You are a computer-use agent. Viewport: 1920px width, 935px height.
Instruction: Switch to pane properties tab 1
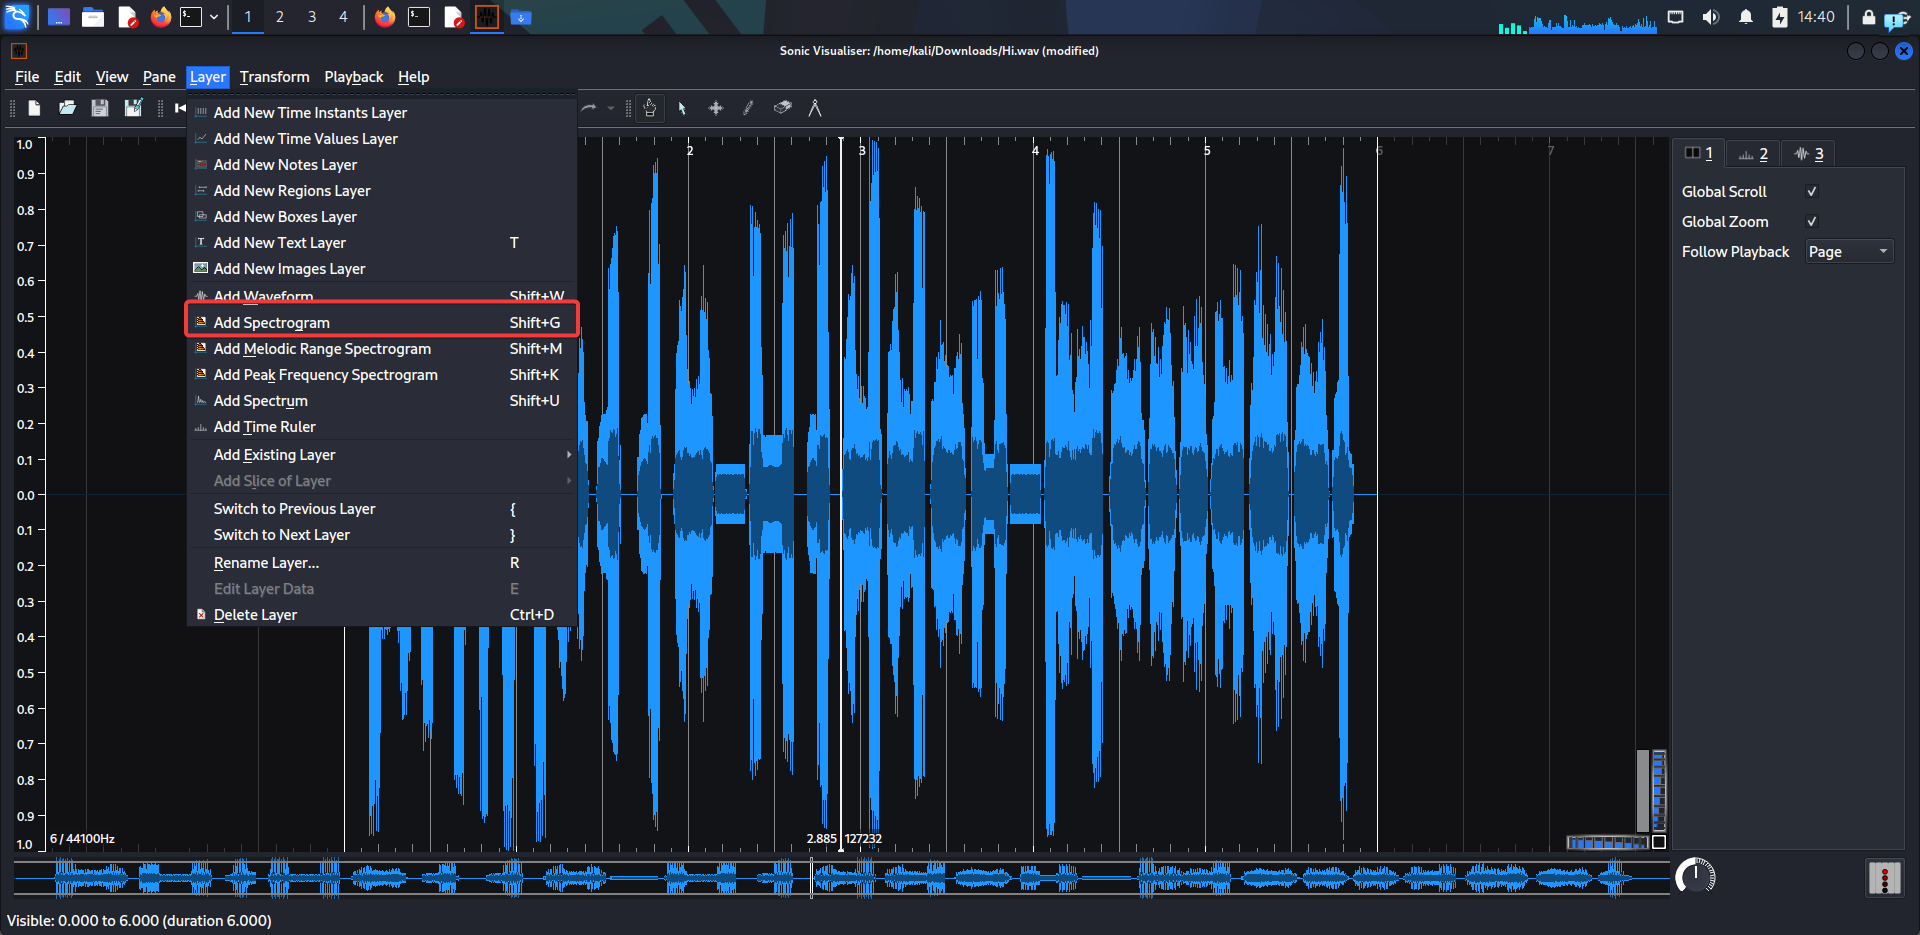point(1699,153)
